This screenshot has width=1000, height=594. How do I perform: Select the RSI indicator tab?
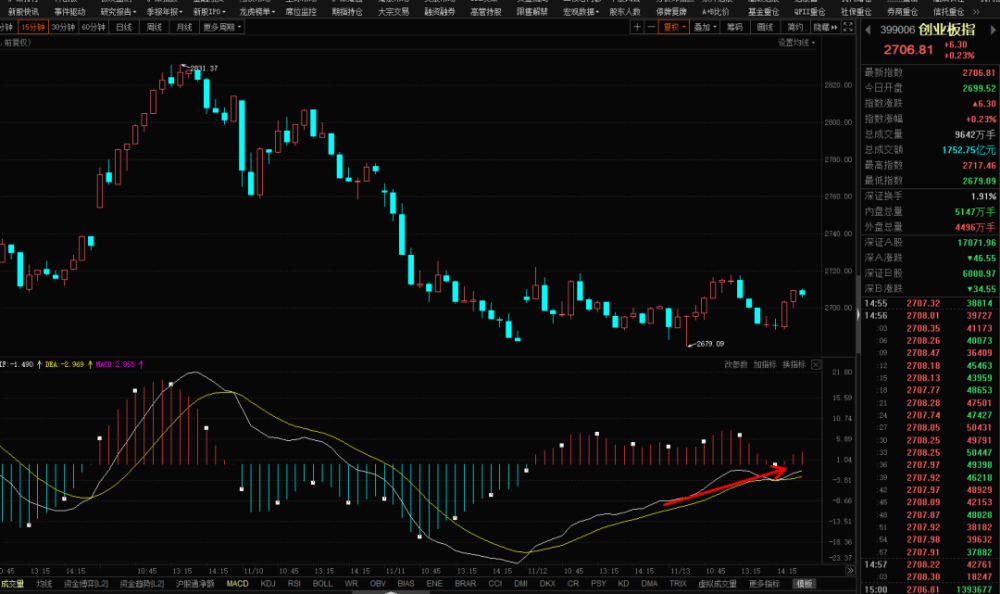[294, 583]
